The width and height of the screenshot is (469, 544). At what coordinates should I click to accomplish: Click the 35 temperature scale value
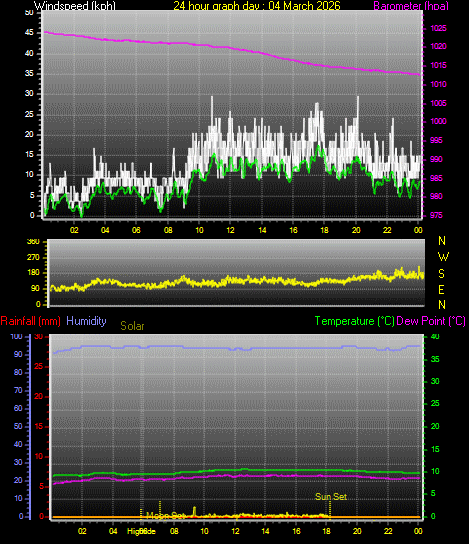(x=435, y=359)
